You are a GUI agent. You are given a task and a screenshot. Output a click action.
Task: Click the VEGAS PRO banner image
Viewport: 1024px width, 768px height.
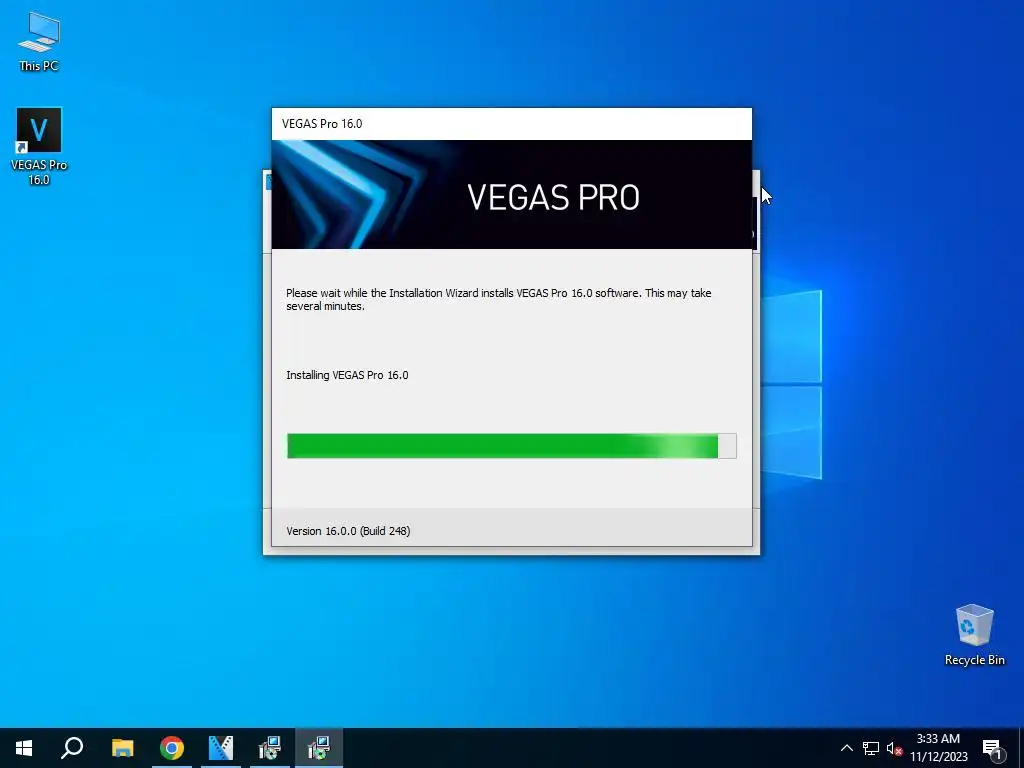pos(511,195)
